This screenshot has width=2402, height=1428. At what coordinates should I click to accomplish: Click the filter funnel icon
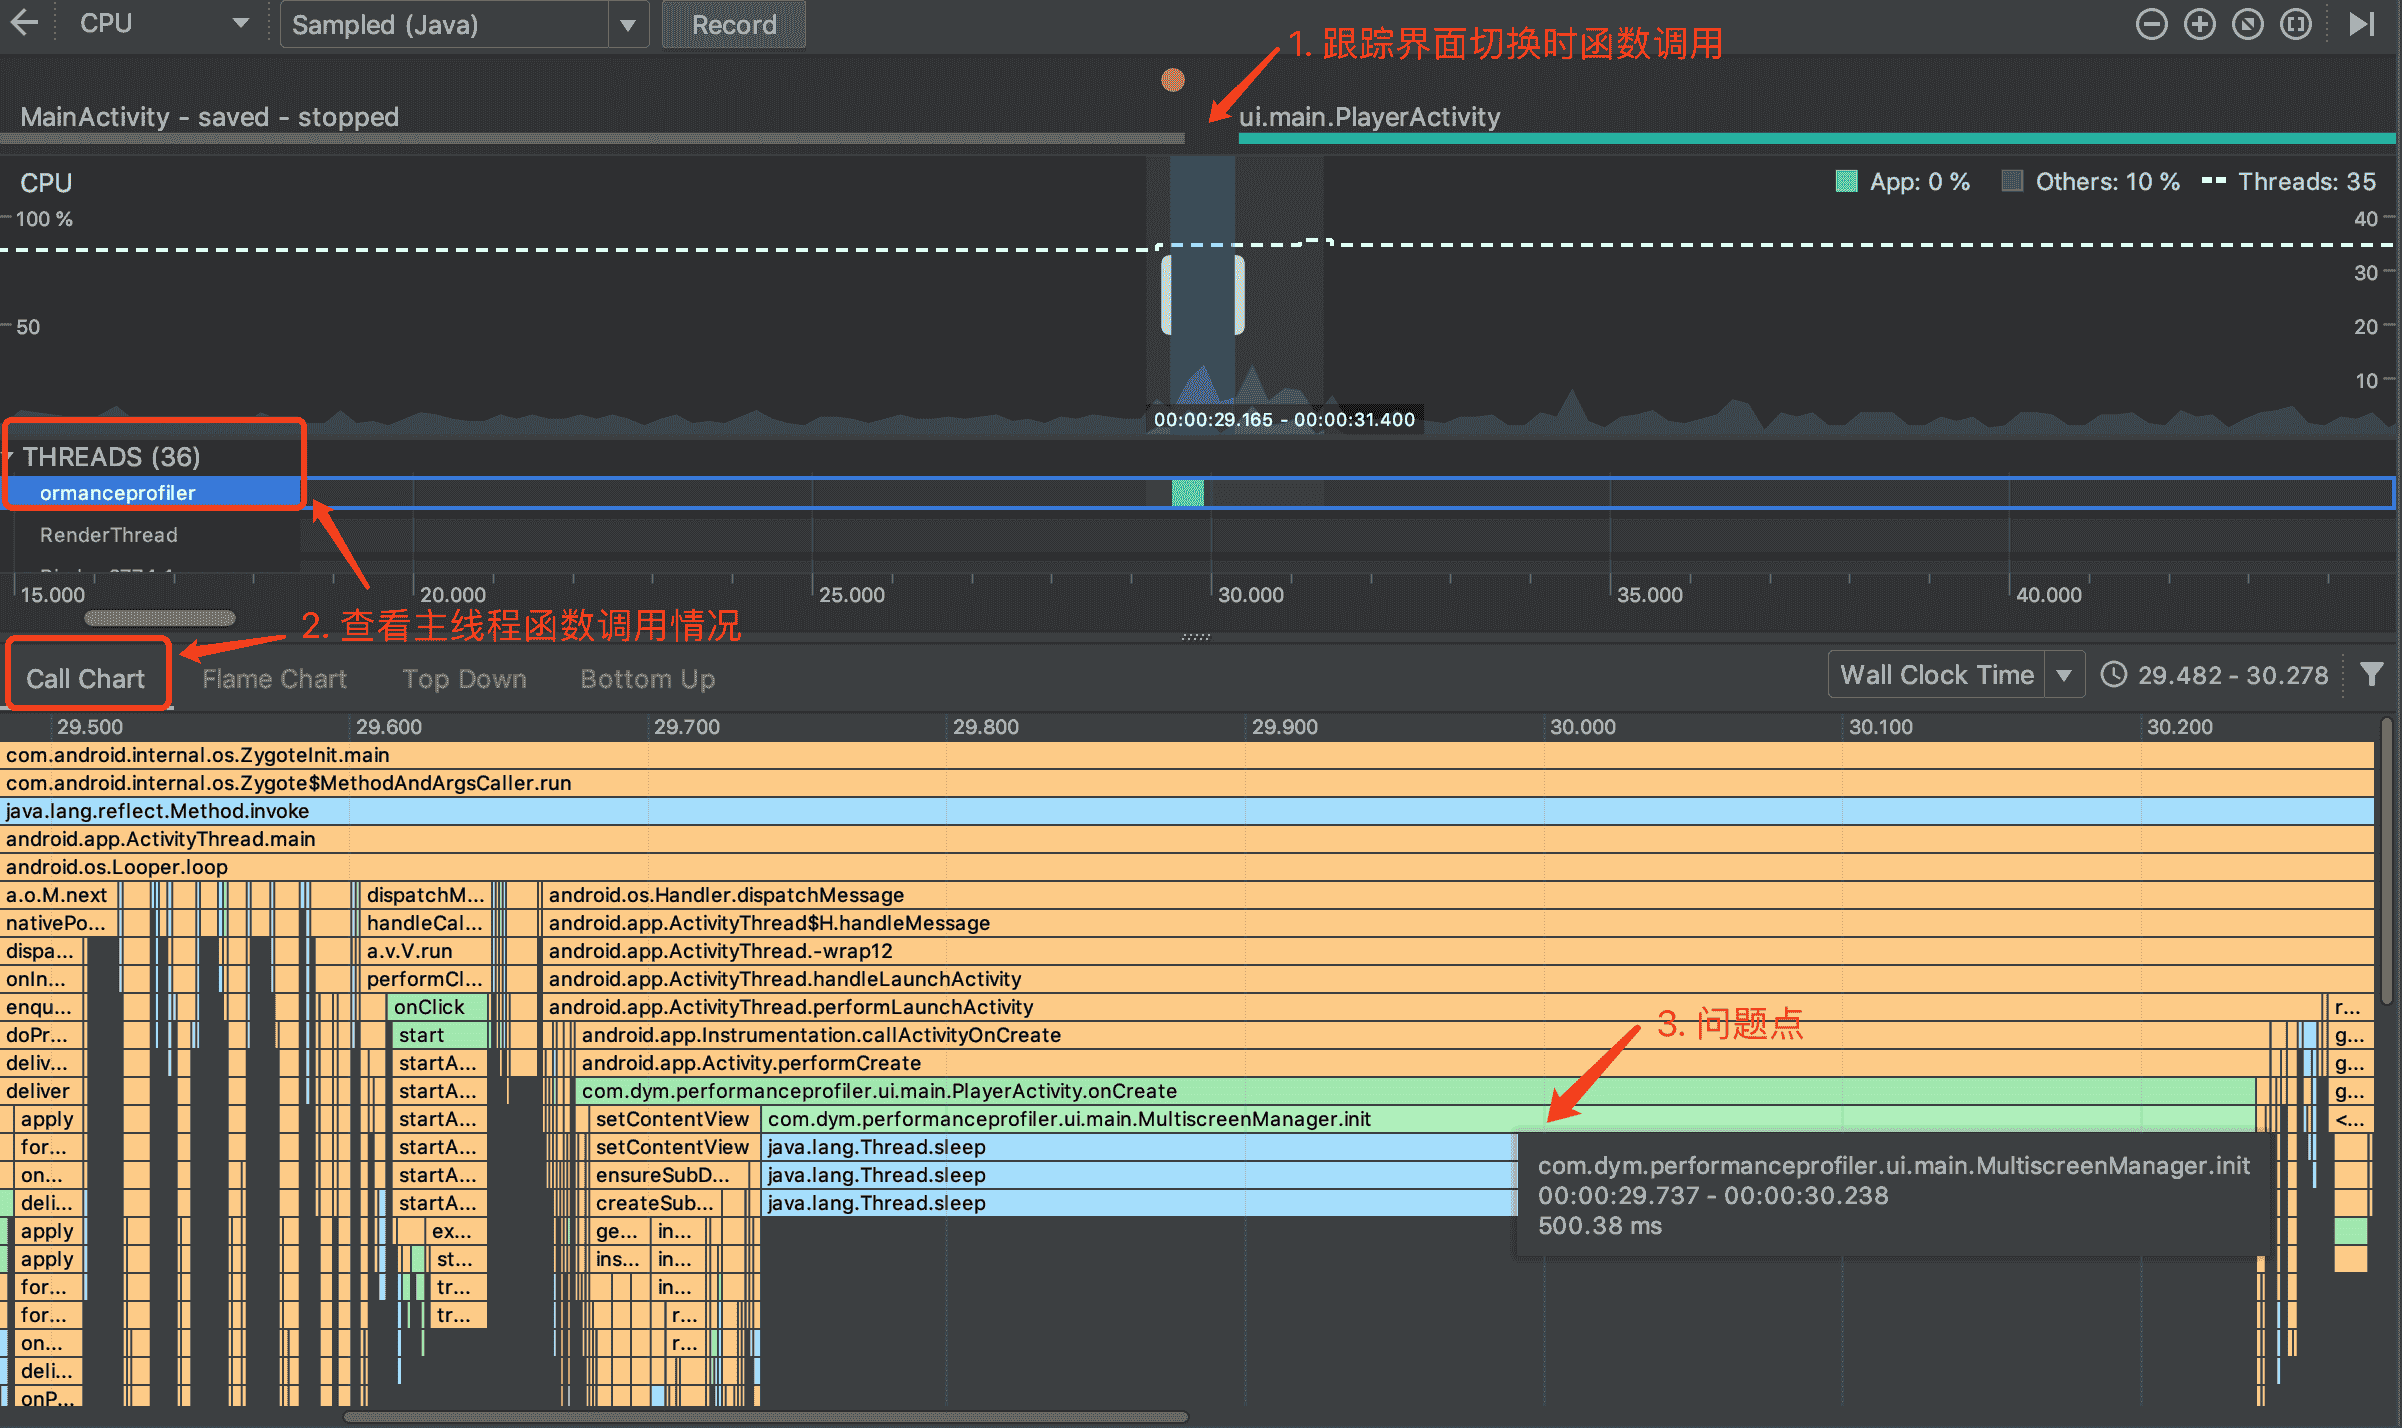tap(2371, 675)
